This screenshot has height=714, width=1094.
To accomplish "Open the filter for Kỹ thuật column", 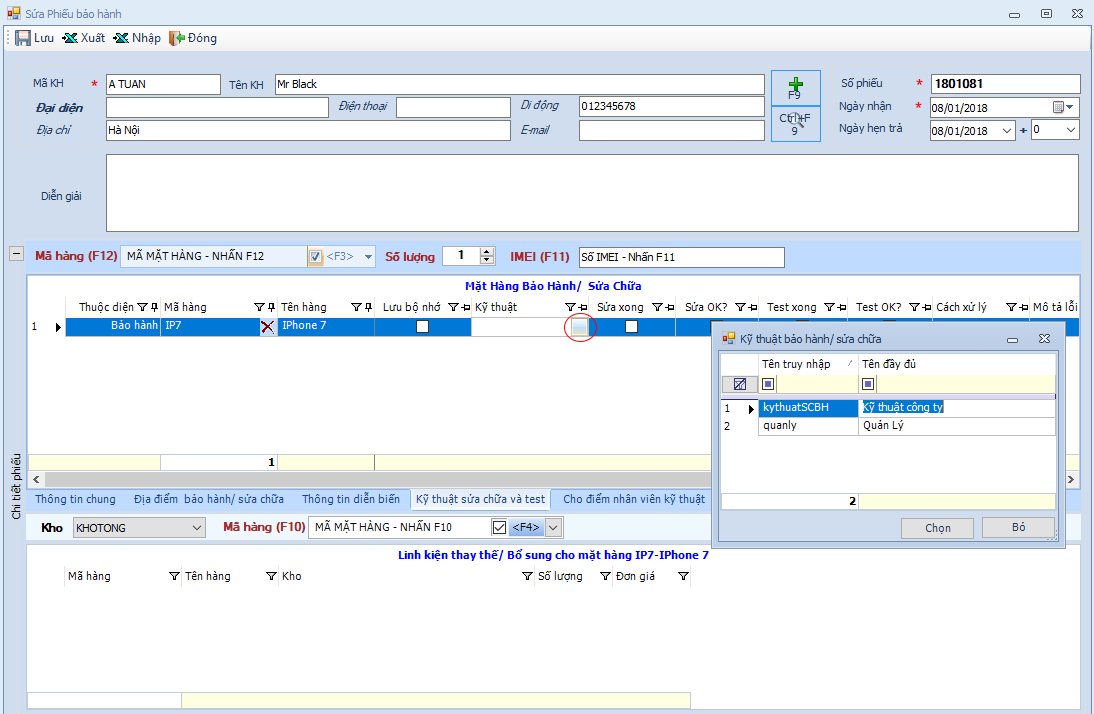I will tap(570, 307).
